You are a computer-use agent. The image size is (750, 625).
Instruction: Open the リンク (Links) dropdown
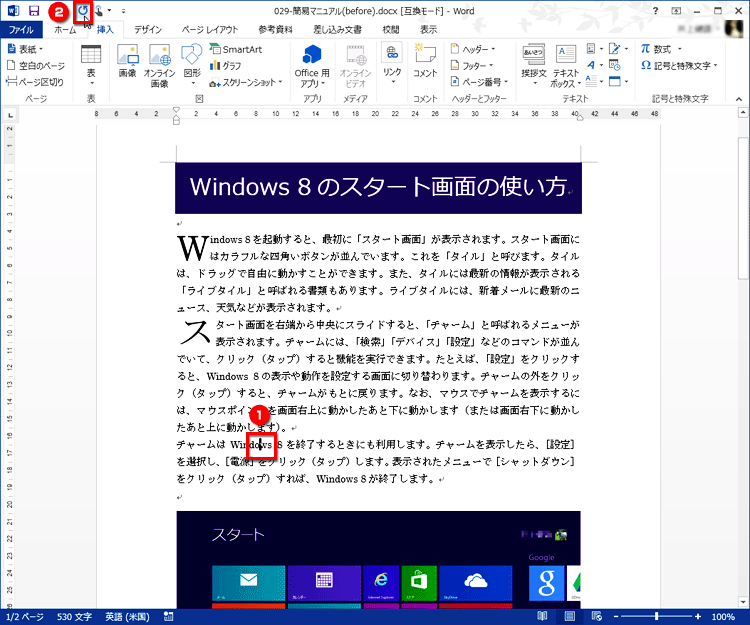pos(392,64)
